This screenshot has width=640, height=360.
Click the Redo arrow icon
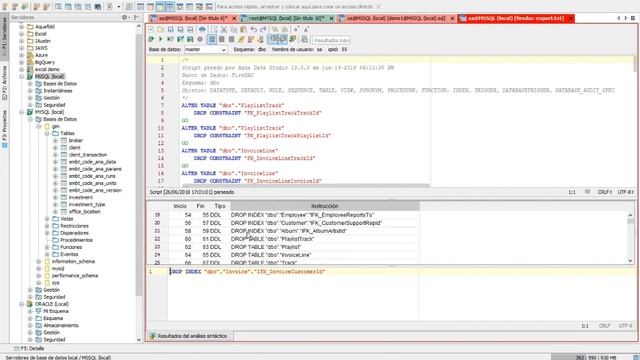pyautogui.click(x=263, y=29)
